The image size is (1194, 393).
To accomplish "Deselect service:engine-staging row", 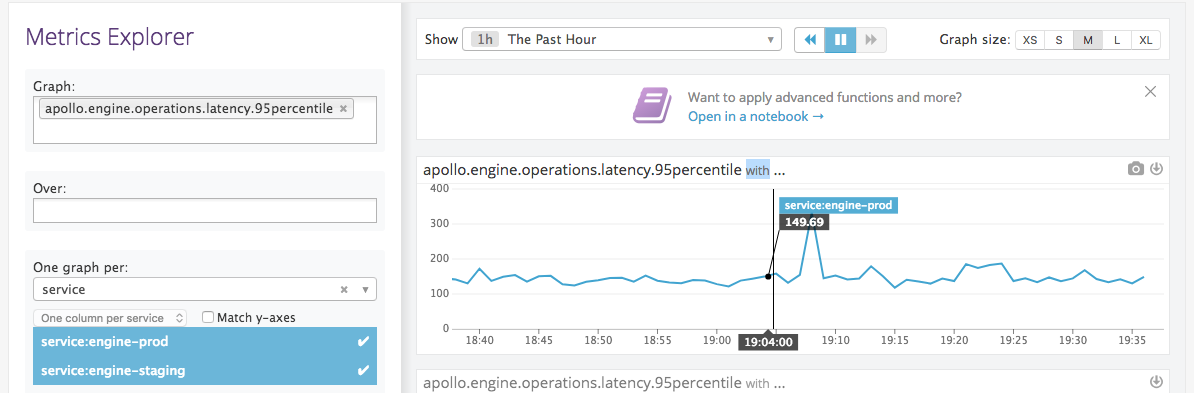I will [x=205, y=371].
